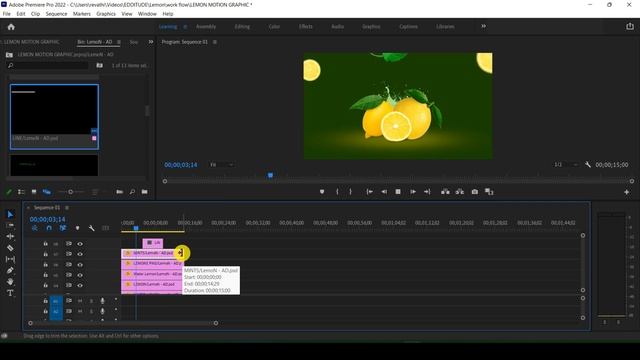Image resolution: width=640 pixels, height=360 pixels.
Task: Go to In point in Program monitor
Action: point(369,192)
